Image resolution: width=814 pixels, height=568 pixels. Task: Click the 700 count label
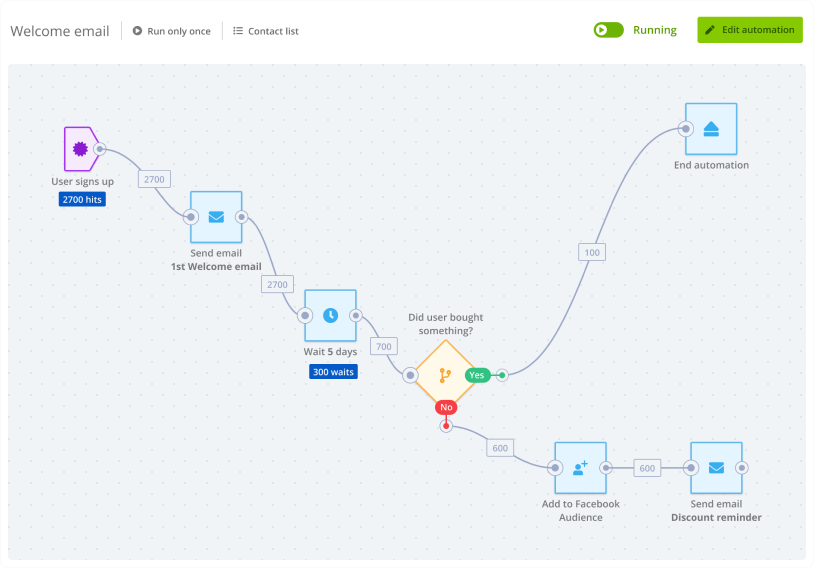click(384, 346)
